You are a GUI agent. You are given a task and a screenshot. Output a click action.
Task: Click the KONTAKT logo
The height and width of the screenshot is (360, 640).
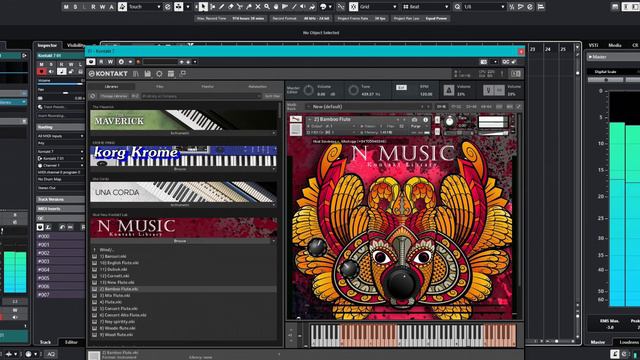108,74
